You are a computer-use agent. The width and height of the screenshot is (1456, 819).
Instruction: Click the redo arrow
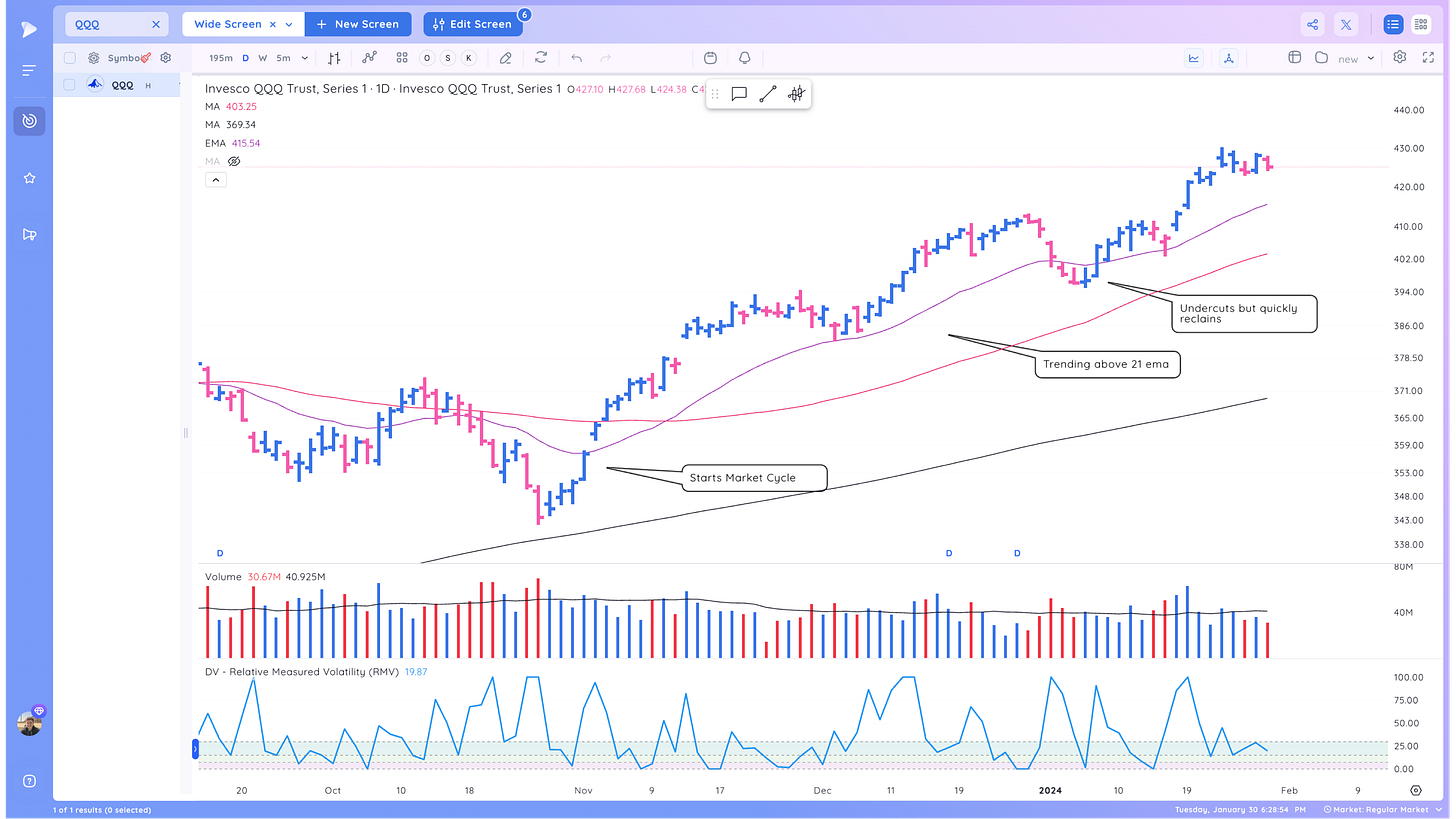click(x=606, y=58)
